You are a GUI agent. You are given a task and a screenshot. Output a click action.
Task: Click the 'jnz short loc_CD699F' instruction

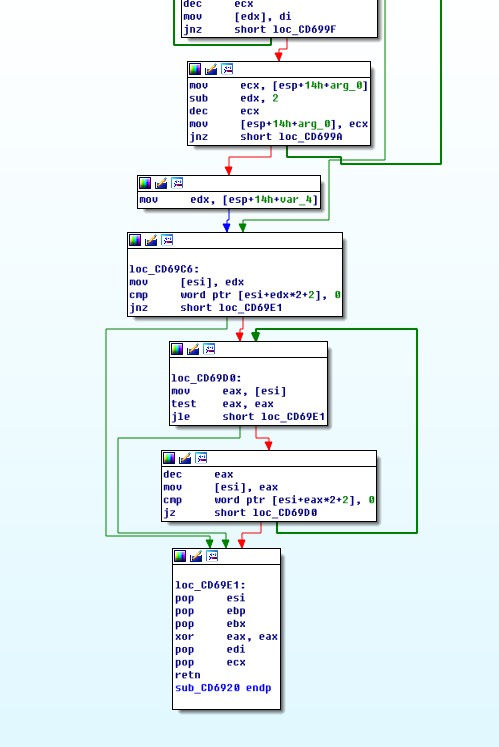260,30
